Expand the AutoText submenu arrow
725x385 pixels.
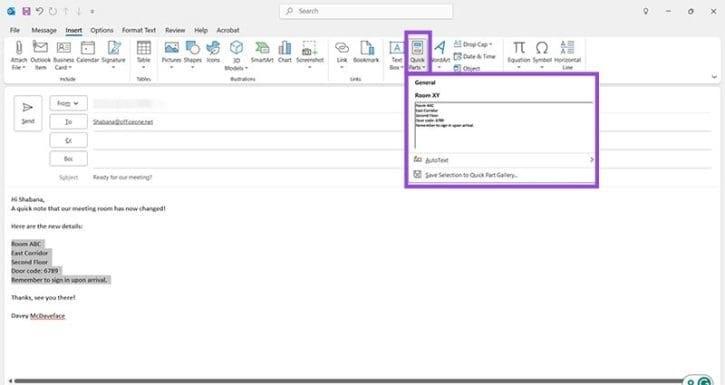[x=591, y=160]
